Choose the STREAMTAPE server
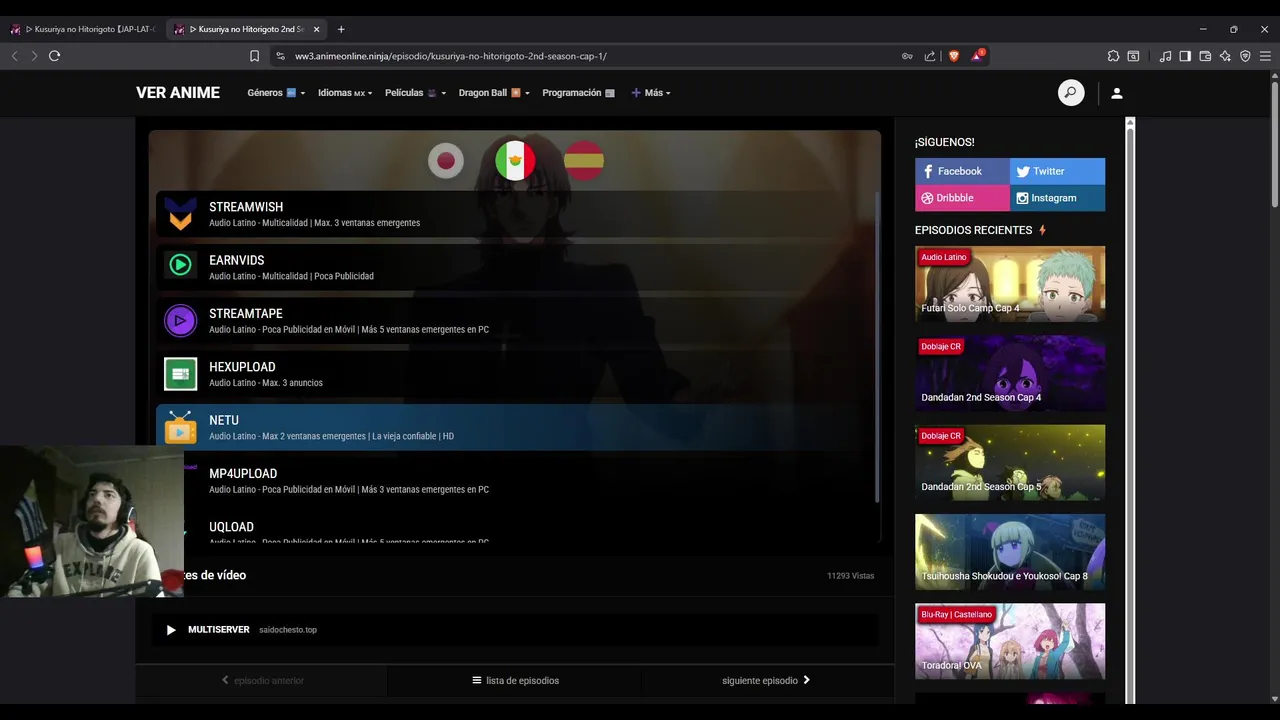This screenshot has width=1280, height=720. 515,321
